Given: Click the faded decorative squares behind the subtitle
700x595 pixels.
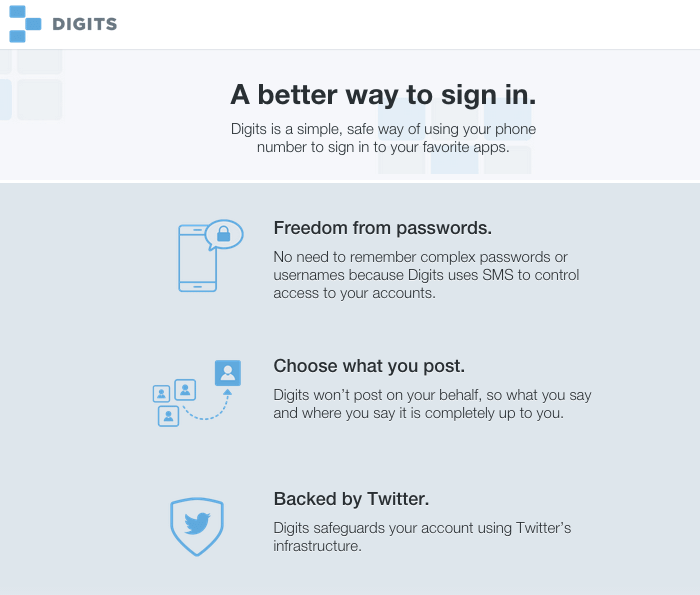Looking at the screenshot, I should coord(454,136).
